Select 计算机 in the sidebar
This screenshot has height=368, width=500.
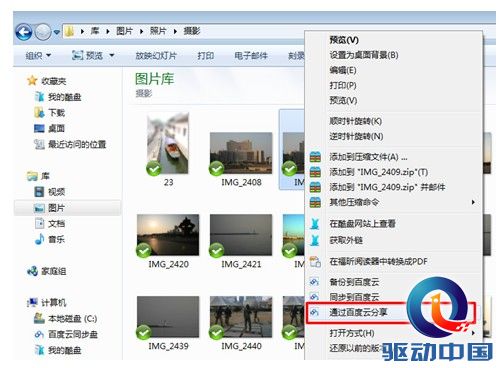(46, 302)
